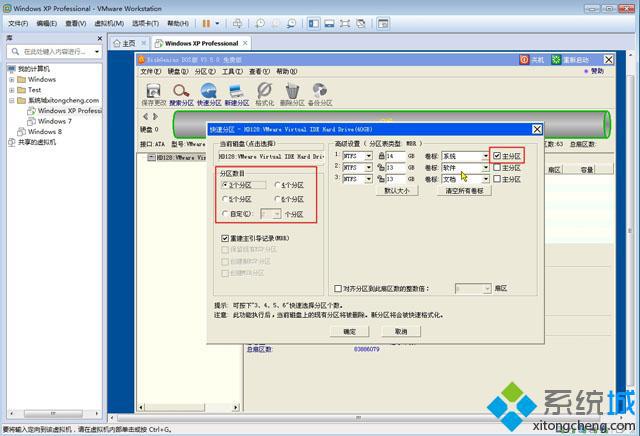The width and height of the screenshot is (640, 436).
Task: Click the take snapshot toolbar icon
Action: [x=260, y=24]
